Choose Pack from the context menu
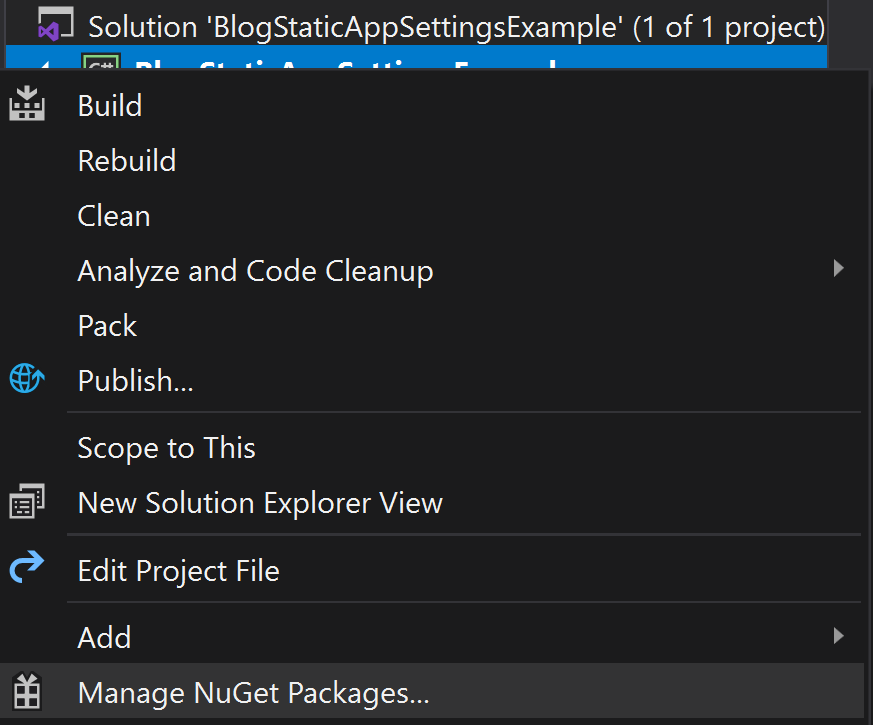Viewport: 873px width, 725px height. [x=106, y=324]
